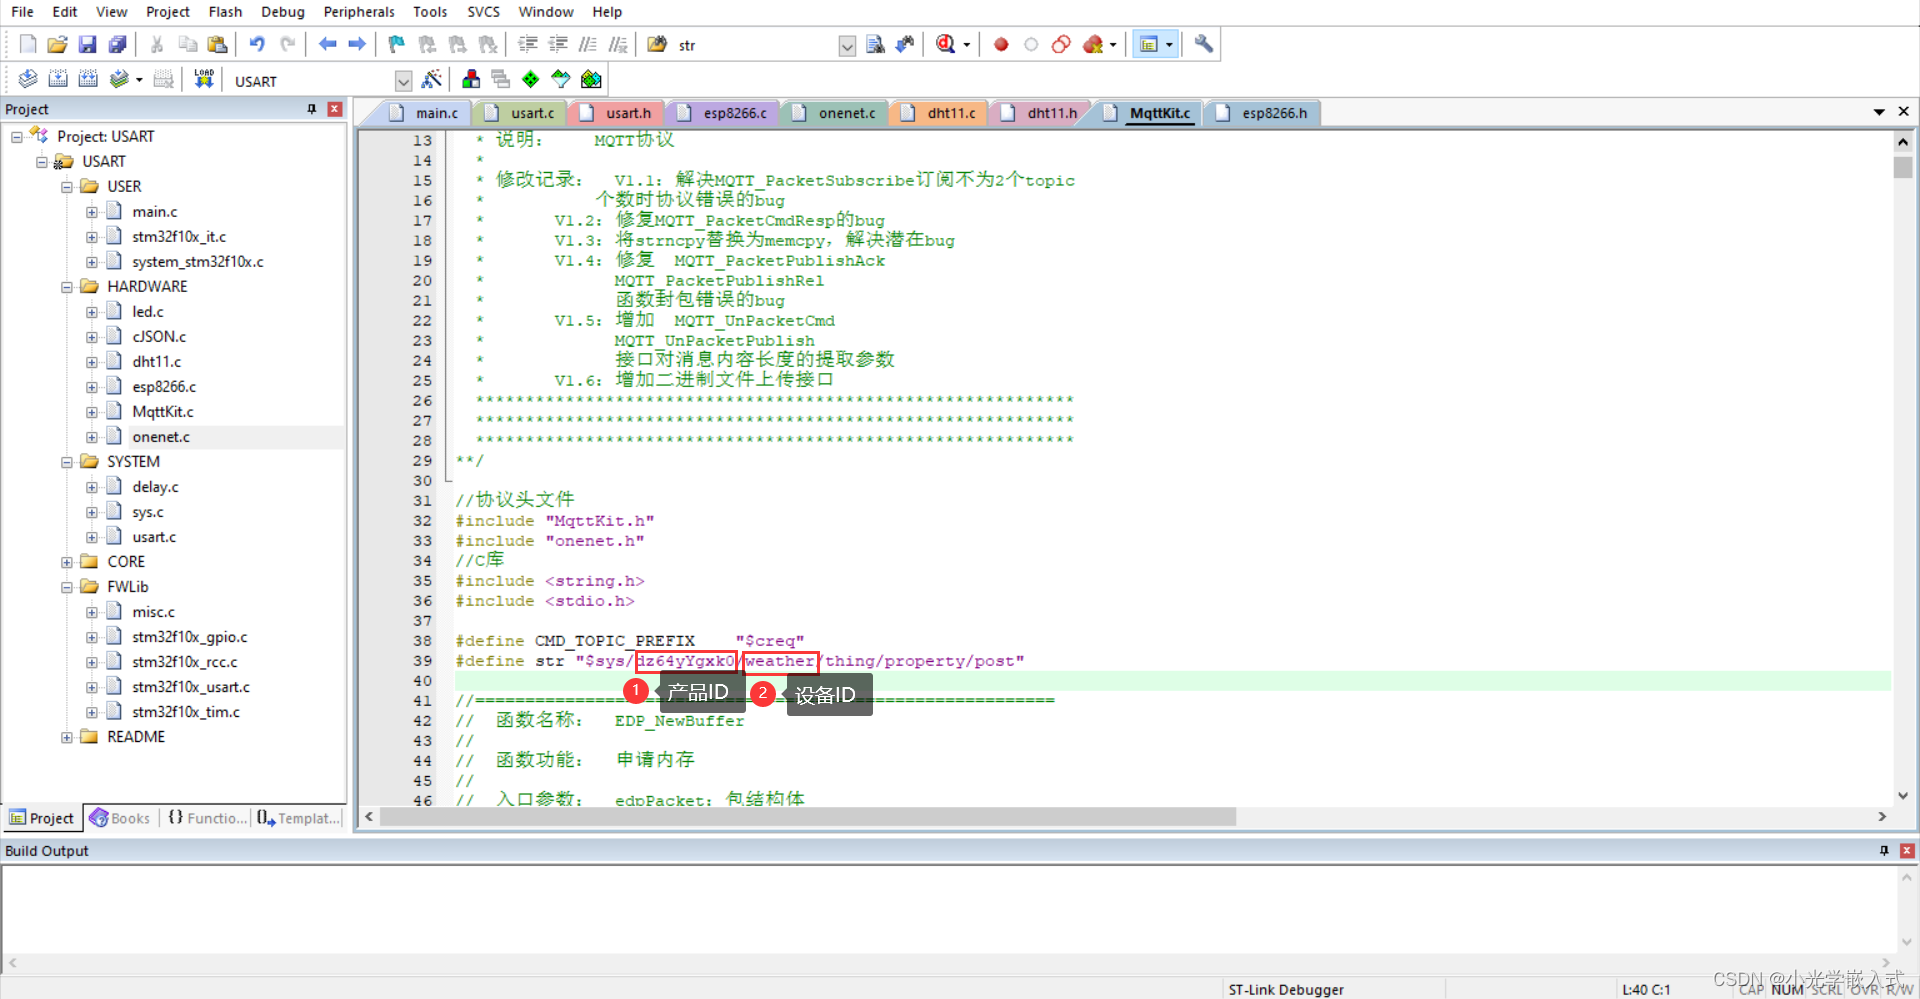Expand the CORE folder
This screenshot has width=1920, height=999.
[x=67, y=562]
